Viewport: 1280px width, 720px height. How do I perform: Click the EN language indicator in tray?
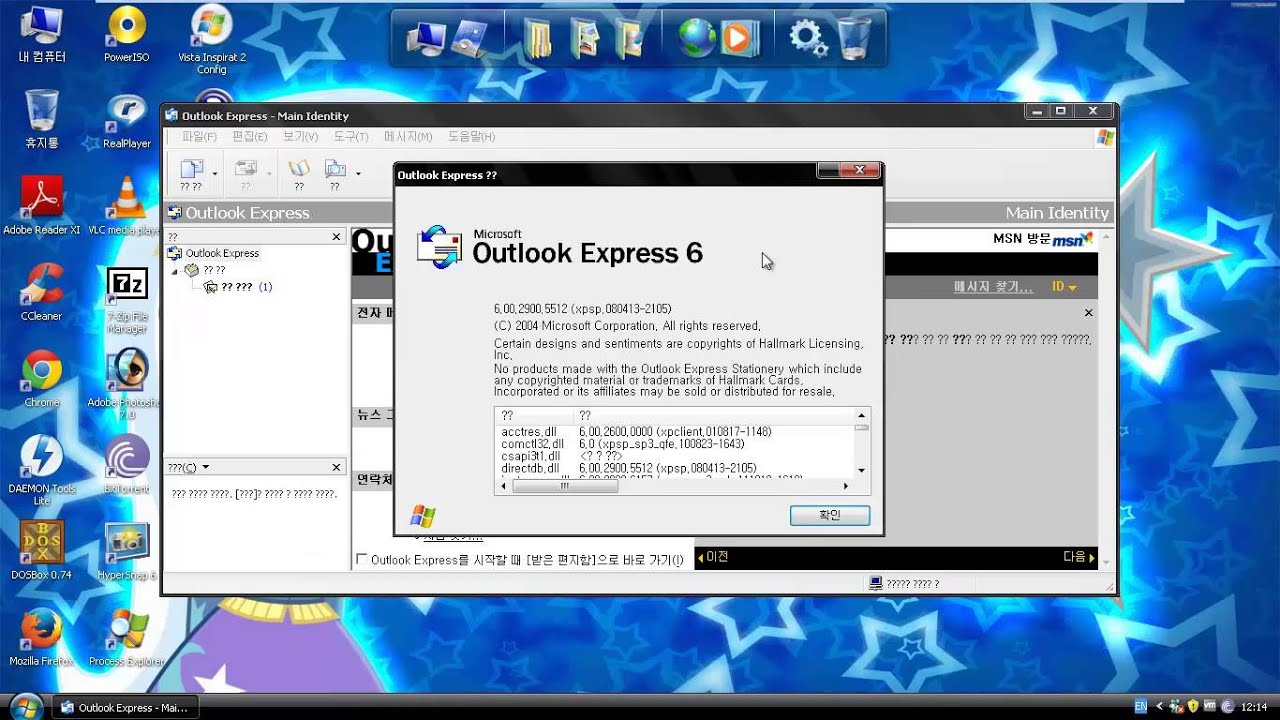[1141, 706]
